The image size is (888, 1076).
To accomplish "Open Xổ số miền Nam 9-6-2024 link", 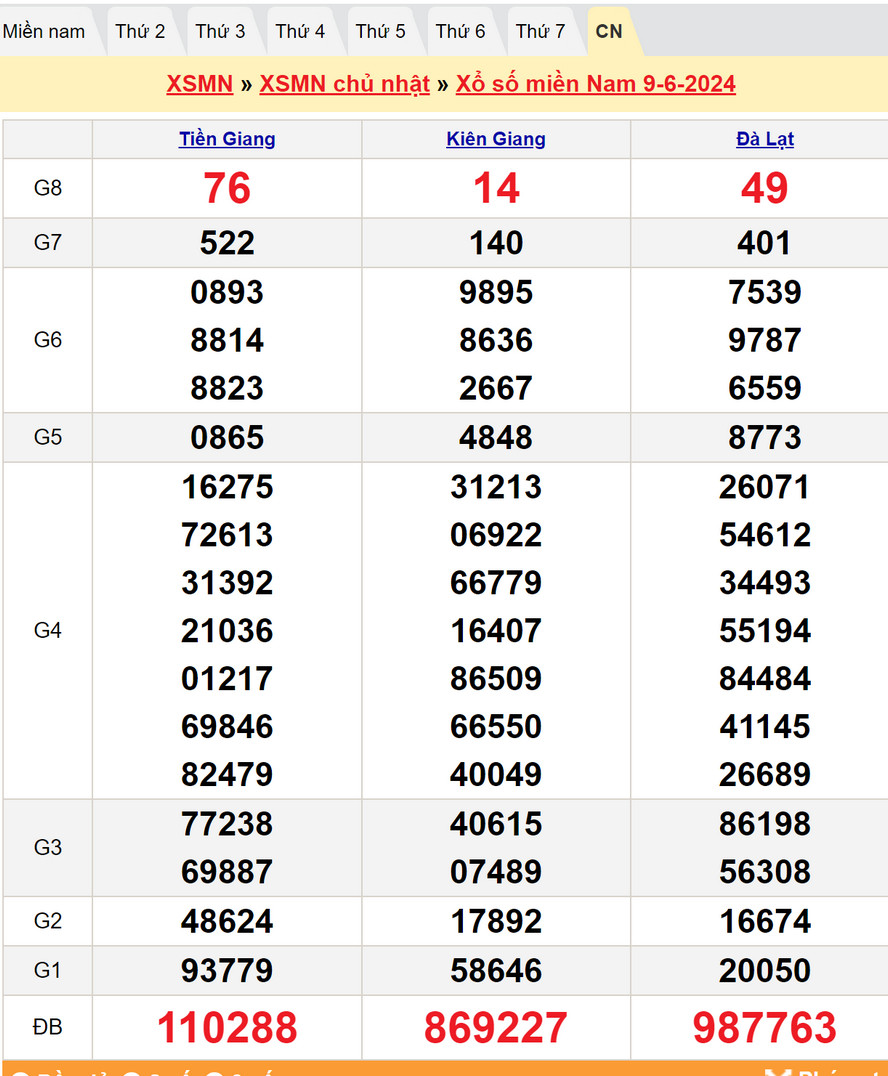I will pyautogui.click(x=595, y=84).
